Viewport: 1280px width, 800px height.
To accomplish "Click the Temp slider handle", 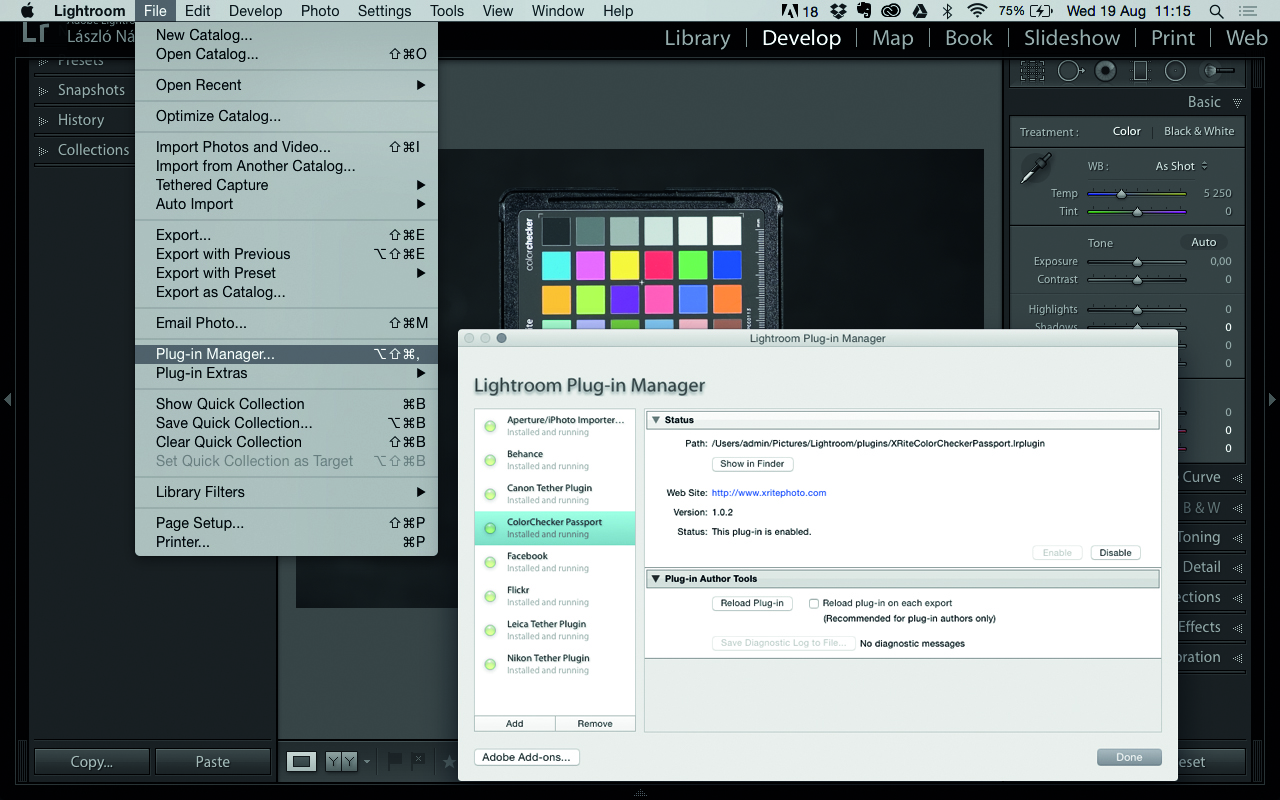I will tap(1121, 194).
